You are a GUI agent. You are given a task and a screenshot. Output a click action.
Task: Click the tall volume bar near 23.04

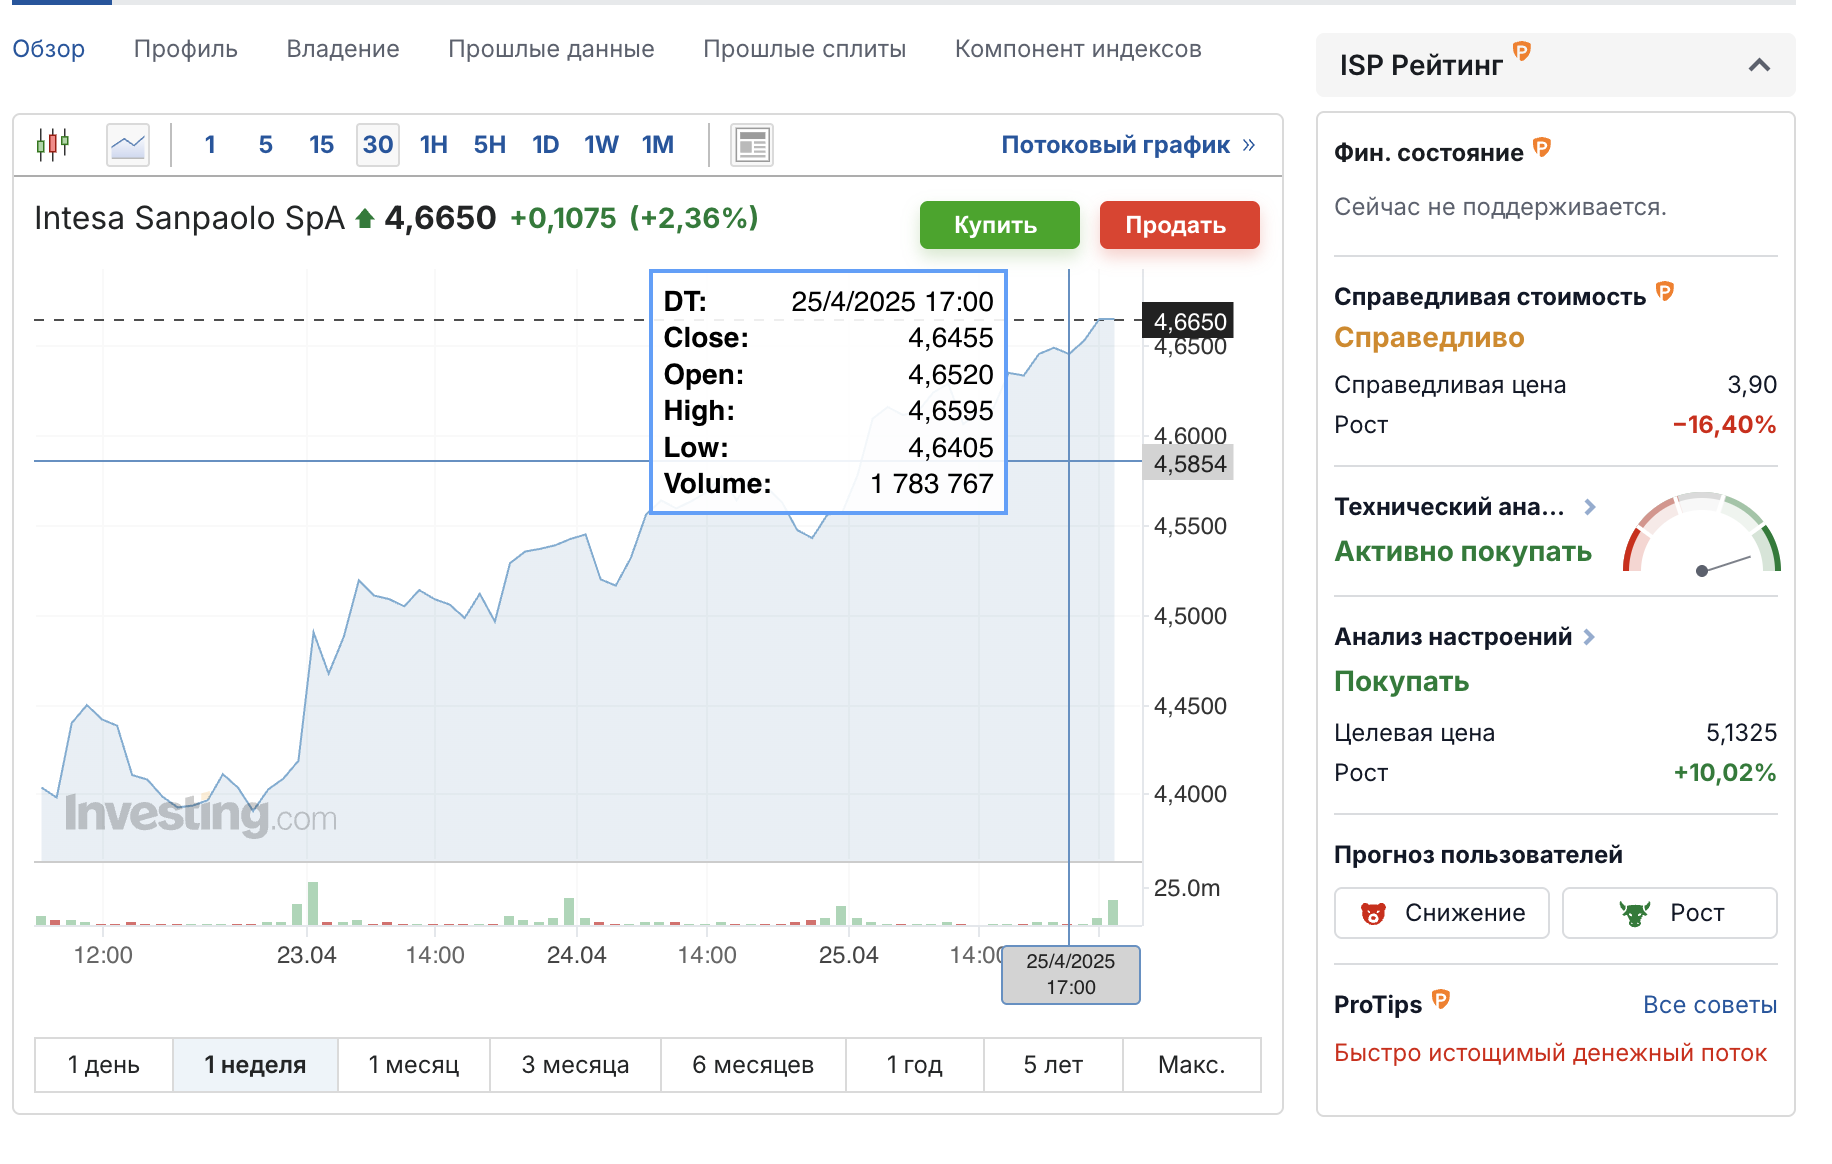[x=313, y=903]
